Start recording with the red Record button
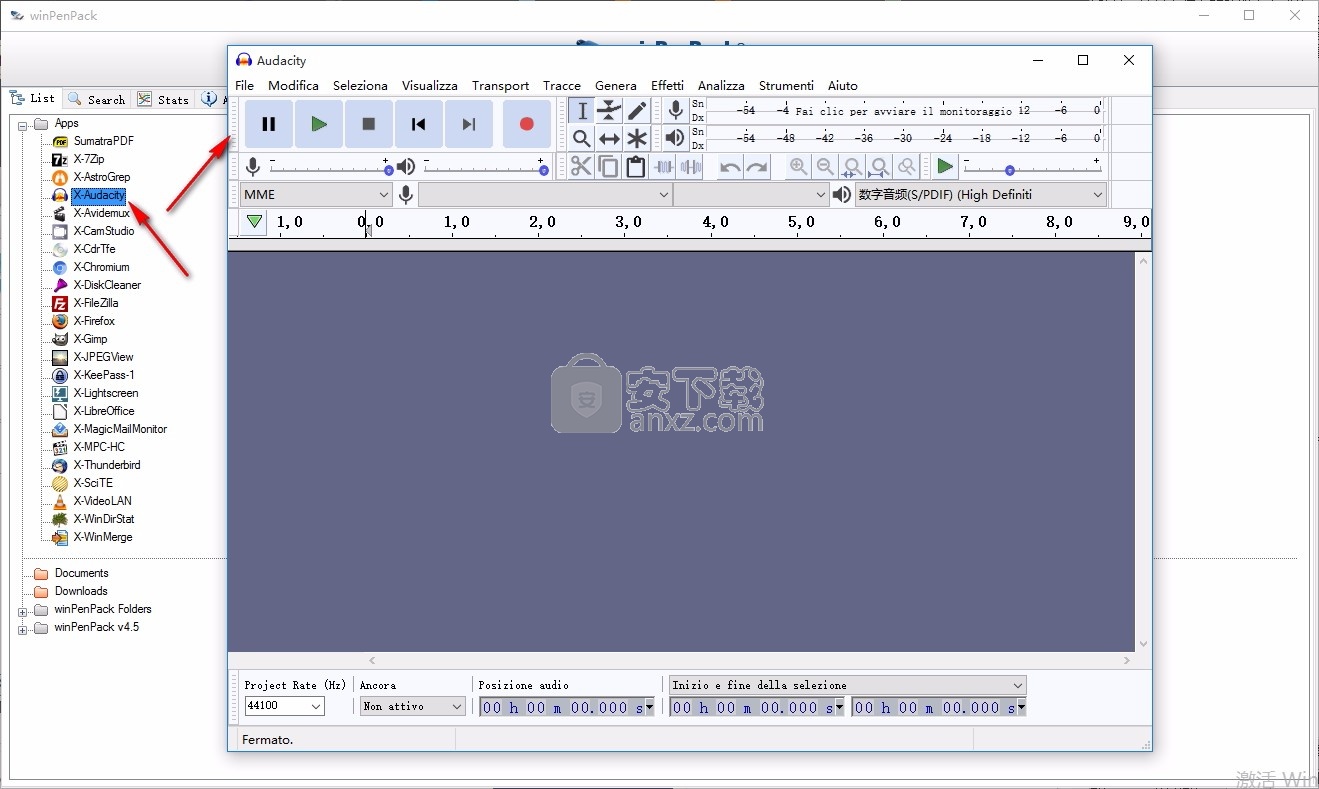The image size is (1319, 789). coord(527,124)
